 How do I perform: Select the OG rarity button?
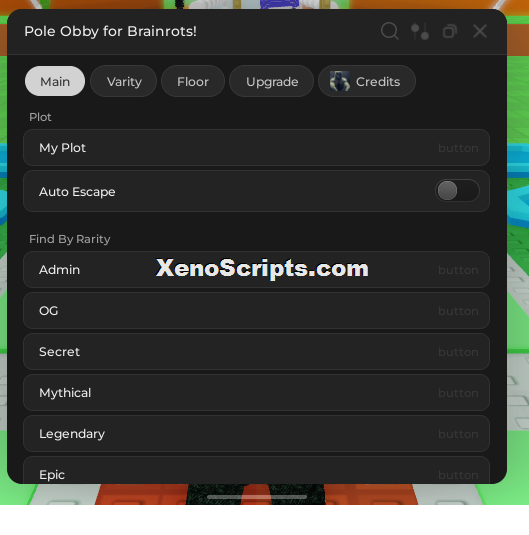tap(257, 310)
